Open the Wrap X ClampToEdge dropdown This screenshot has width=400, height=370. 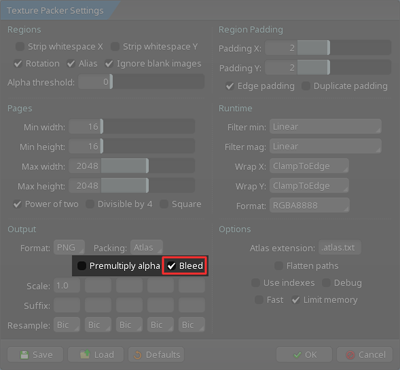tap(309, 166)
